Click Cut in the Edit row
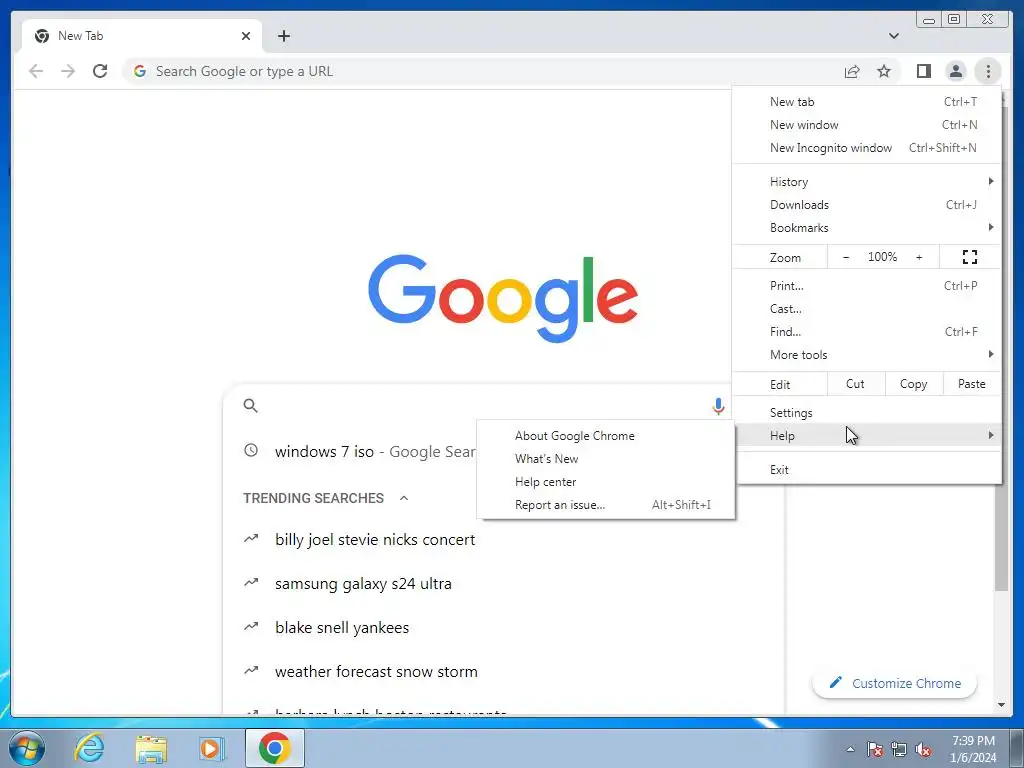 pos(856,384)
